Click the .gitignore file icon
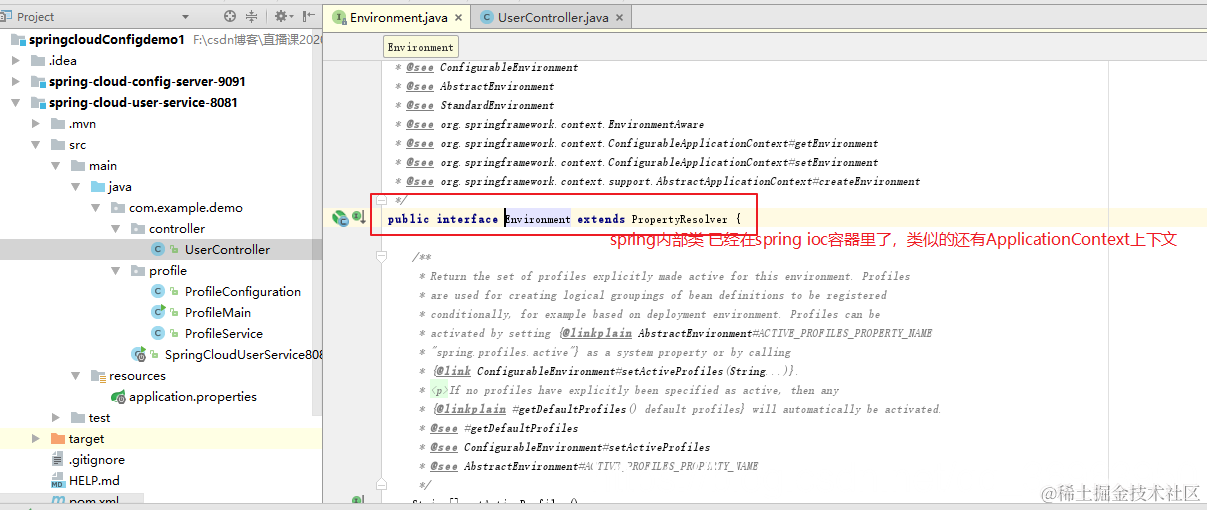This screenshot has height=510, width=1207. (x=58, y=459)
